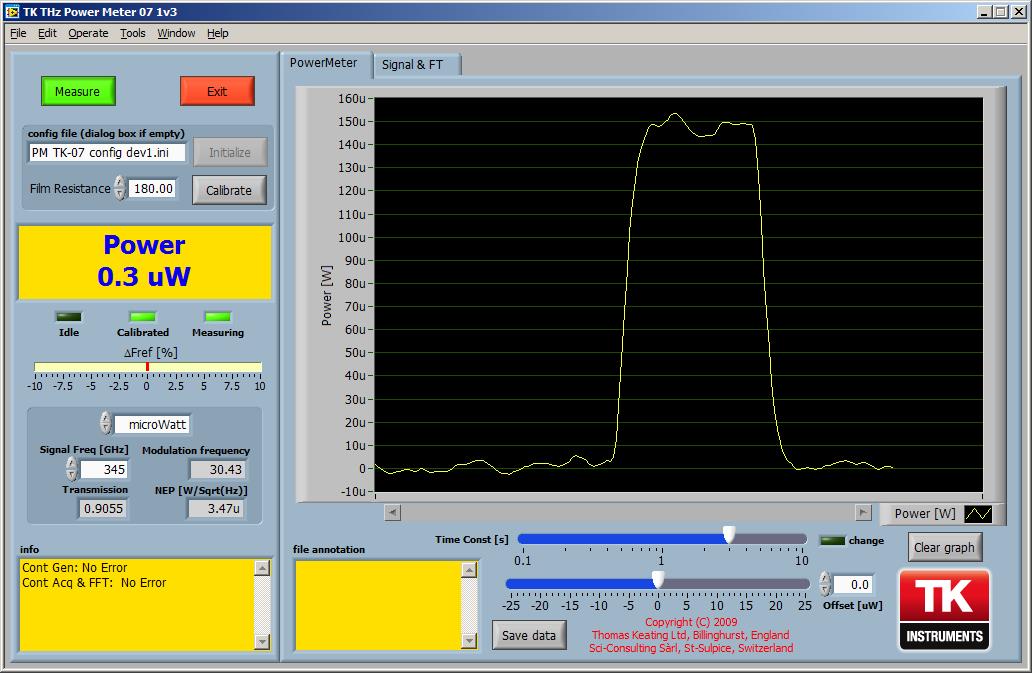This screenshot has height=673, width=1032.
Task: Adjust the Signal Freq stepper arrows
Action: tap(71, 469)
